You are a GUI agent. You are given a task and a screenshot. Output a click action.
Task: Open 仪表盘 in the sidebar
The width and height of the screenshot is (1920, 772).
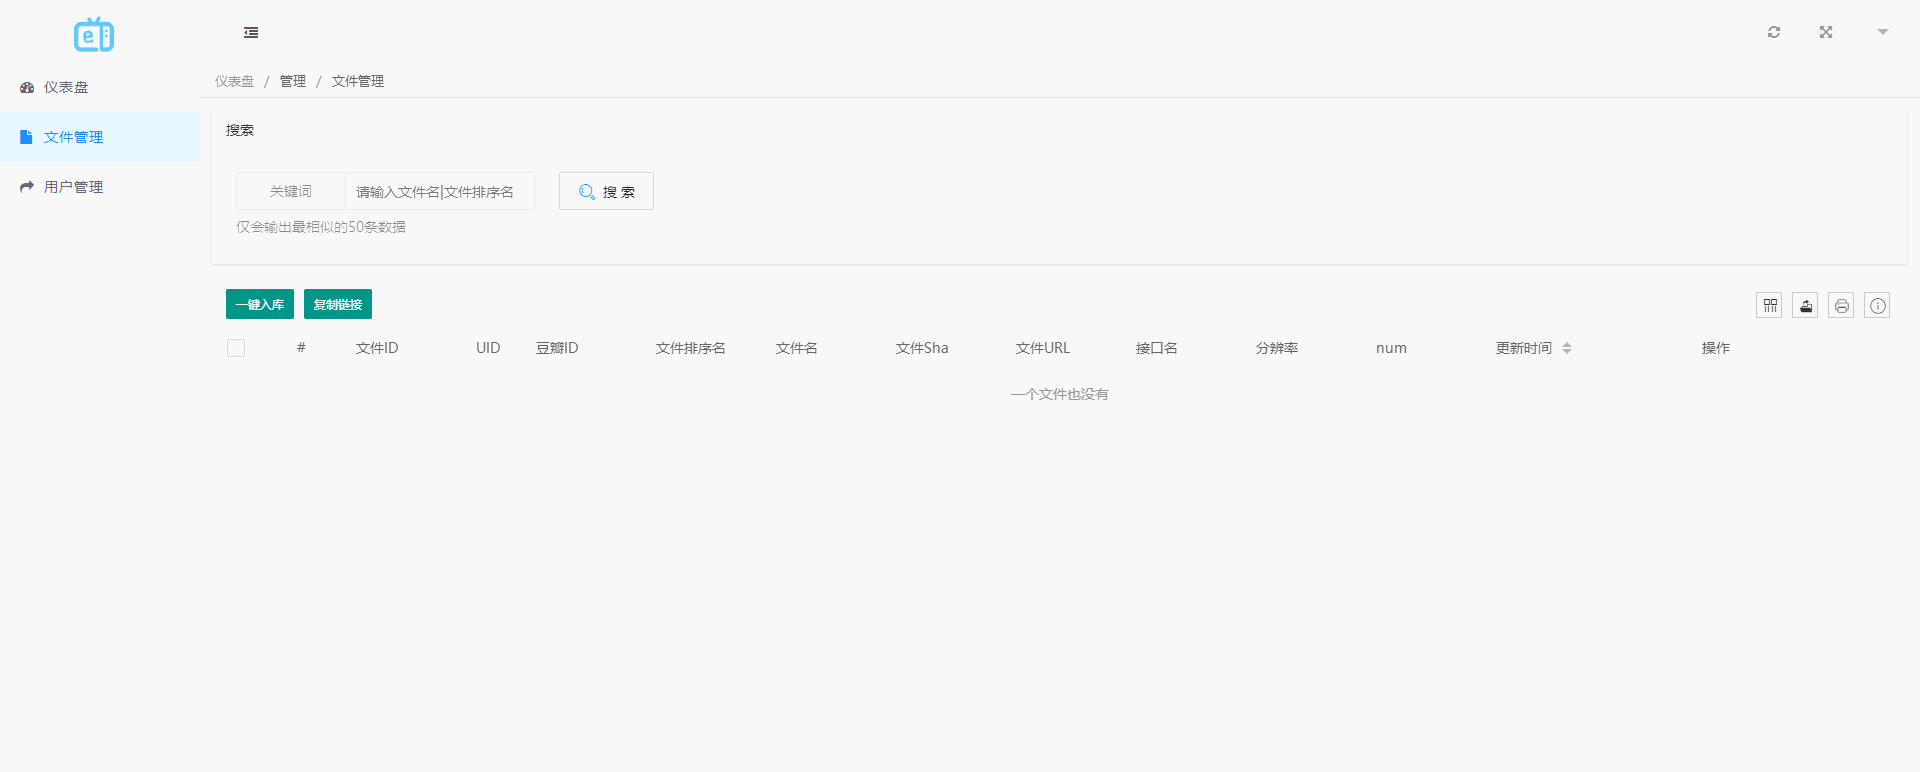66,87
